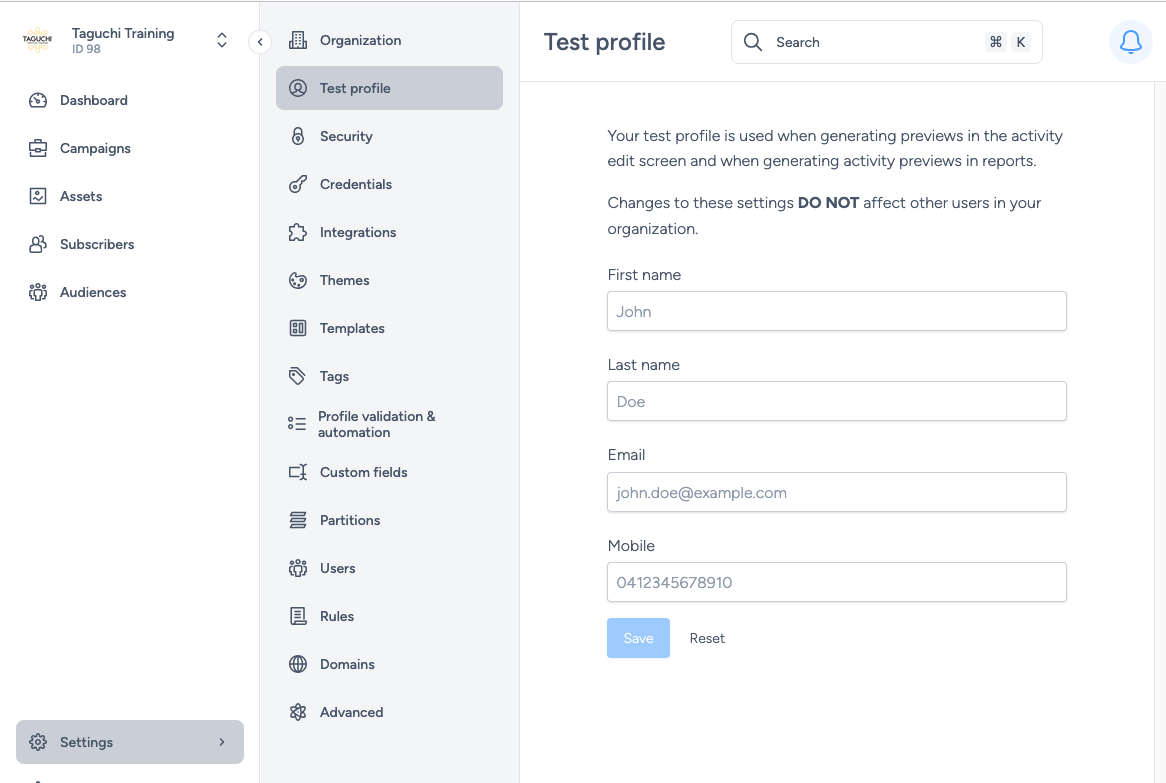The width and height of the screenshot is (1166, 783).
Task: Click the Settings gear icon
Action: click(x=38, y=742)
